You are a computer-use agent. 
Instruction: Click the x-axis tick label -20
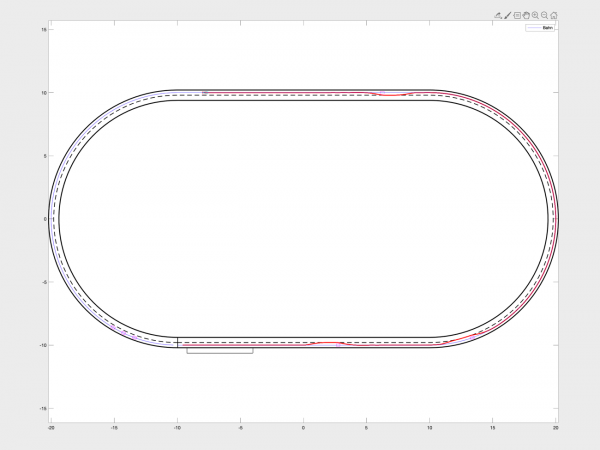pos(51,427)
